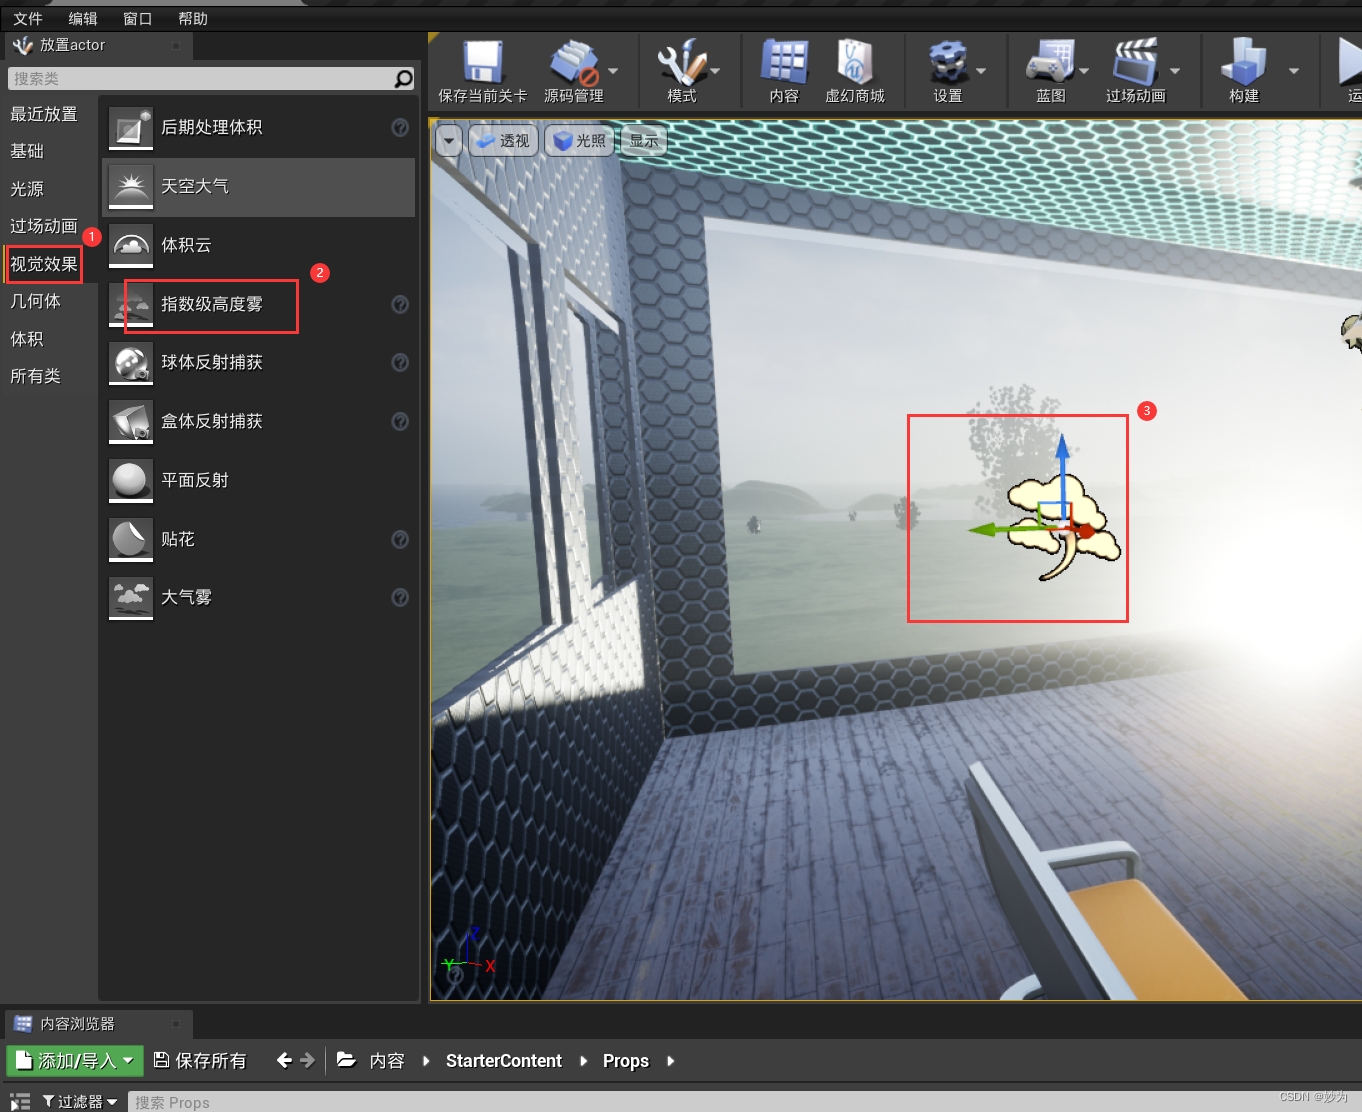The width and height of the screenshot is (1362, 1112).
Task: Open help for 盒体反射捕获
Action: pos(400,421)
